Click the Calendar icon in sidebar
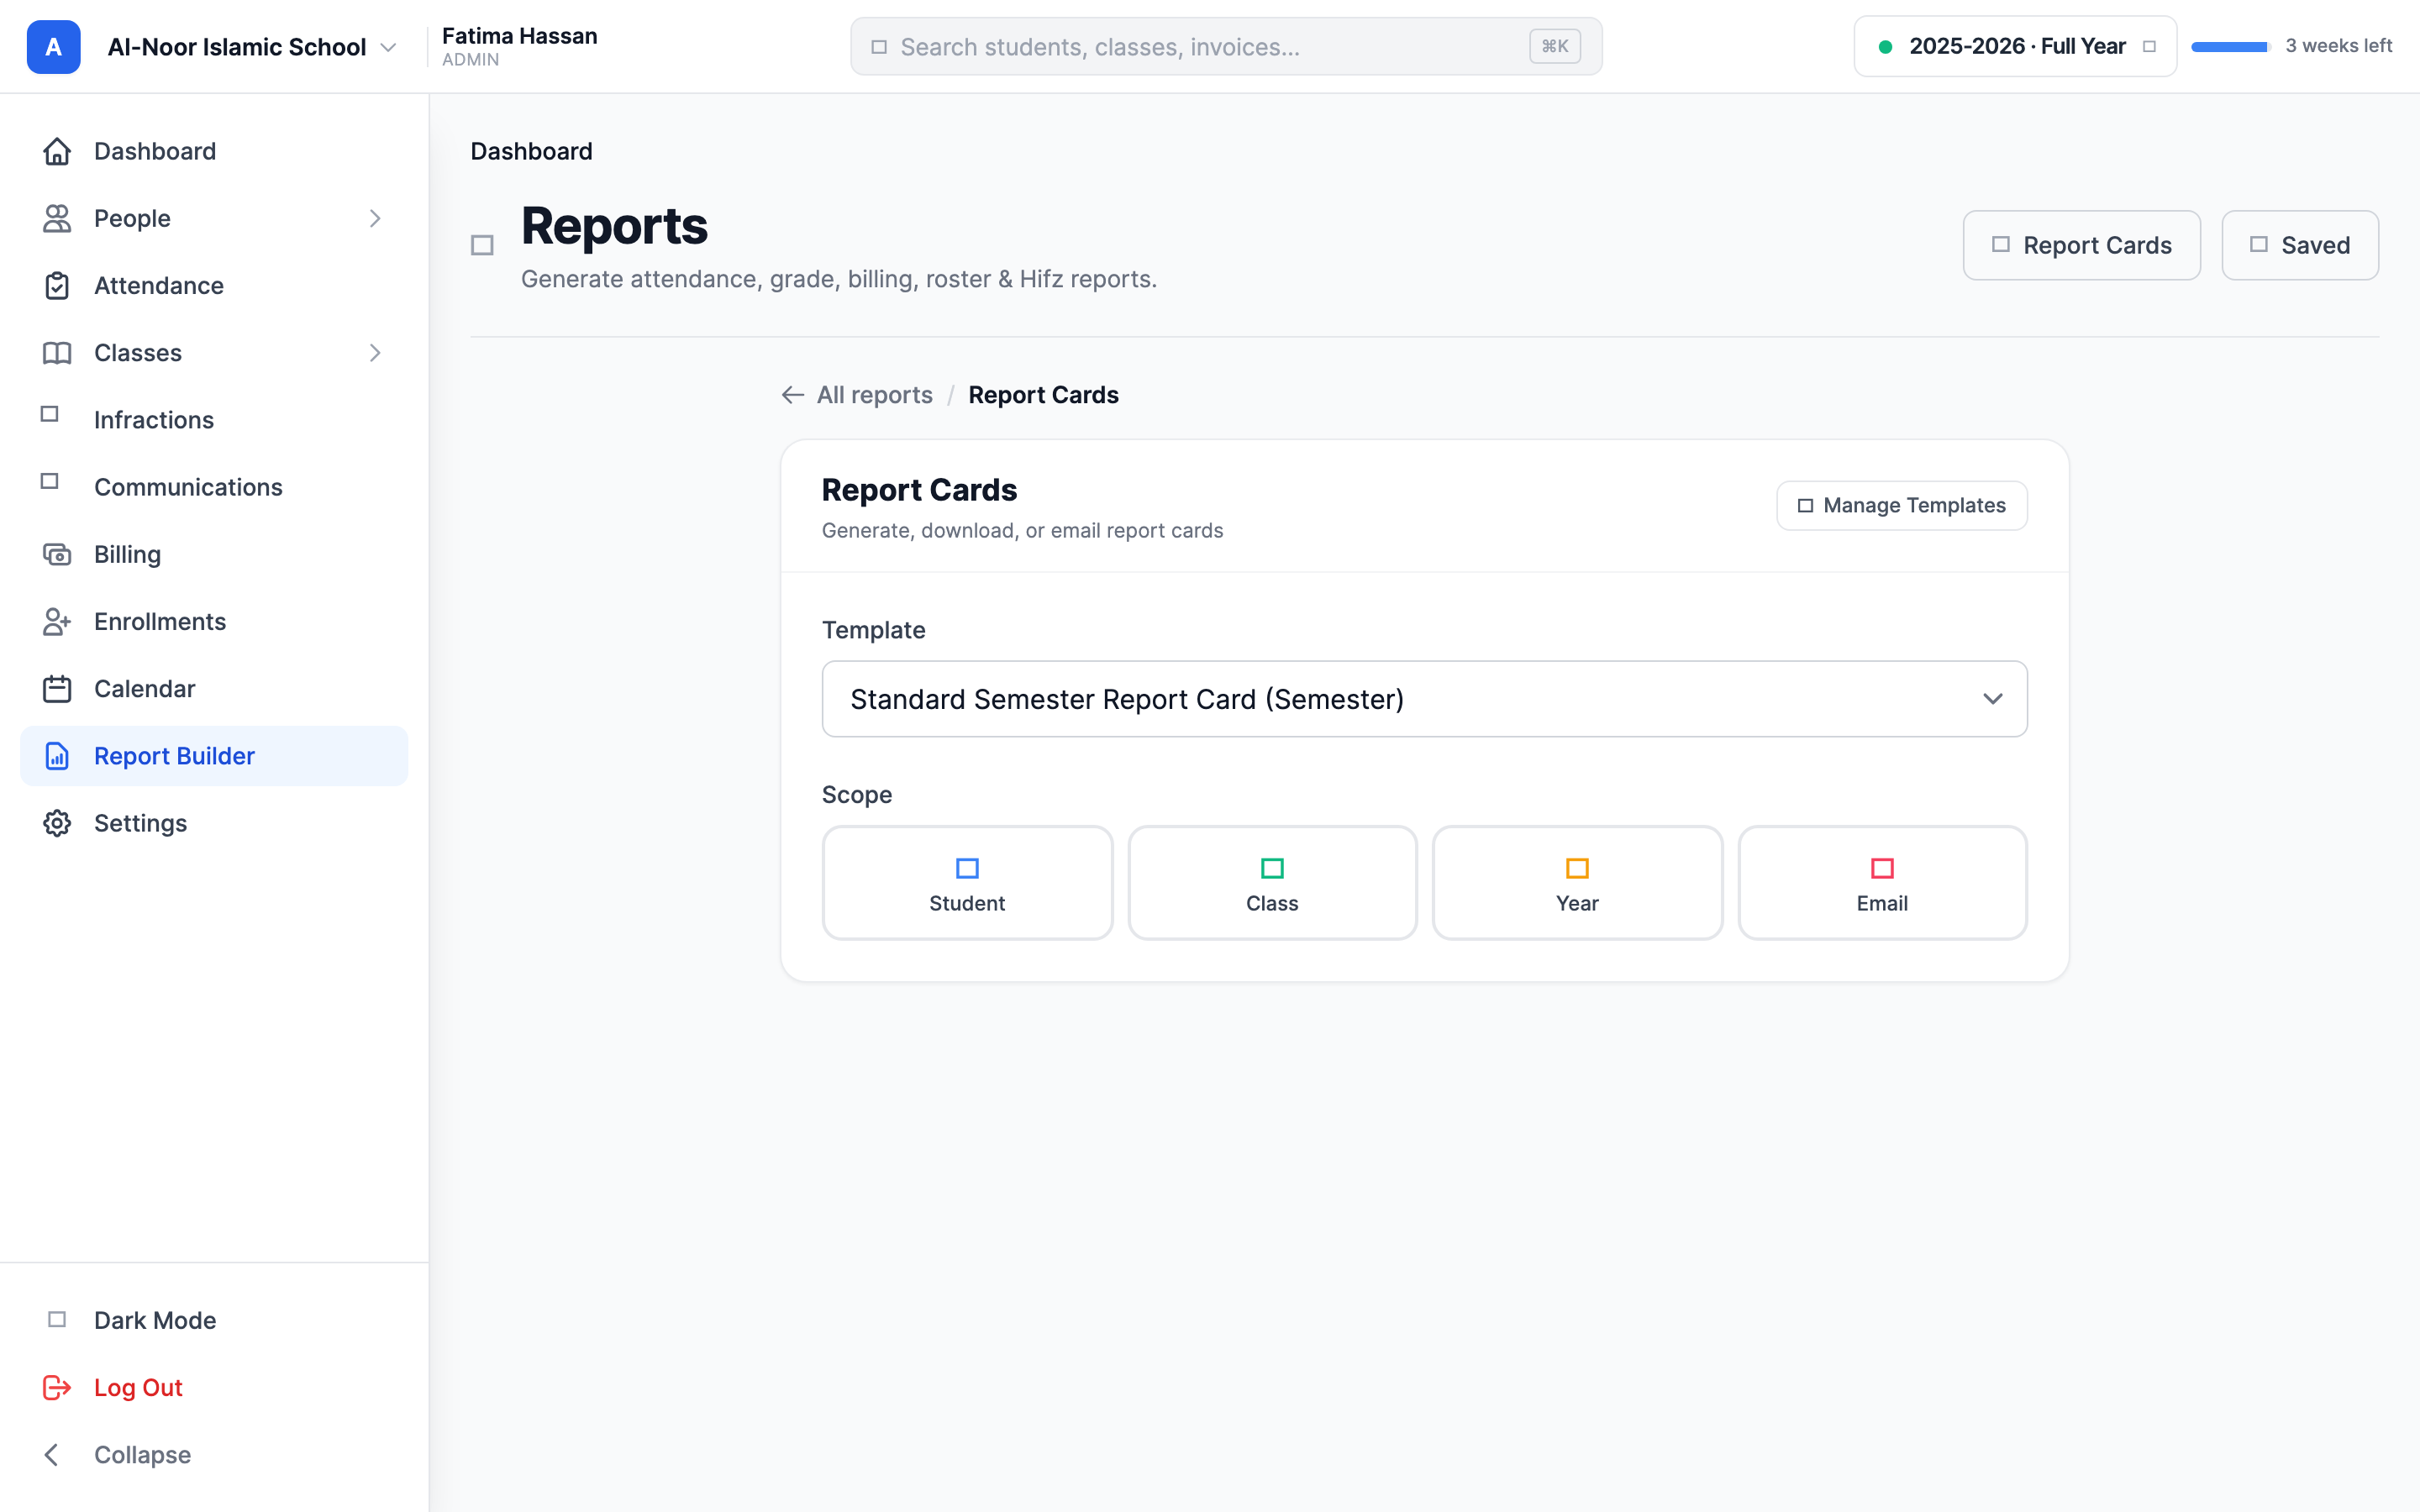Screen dimensions: 2420x1512 pos(57,689)
